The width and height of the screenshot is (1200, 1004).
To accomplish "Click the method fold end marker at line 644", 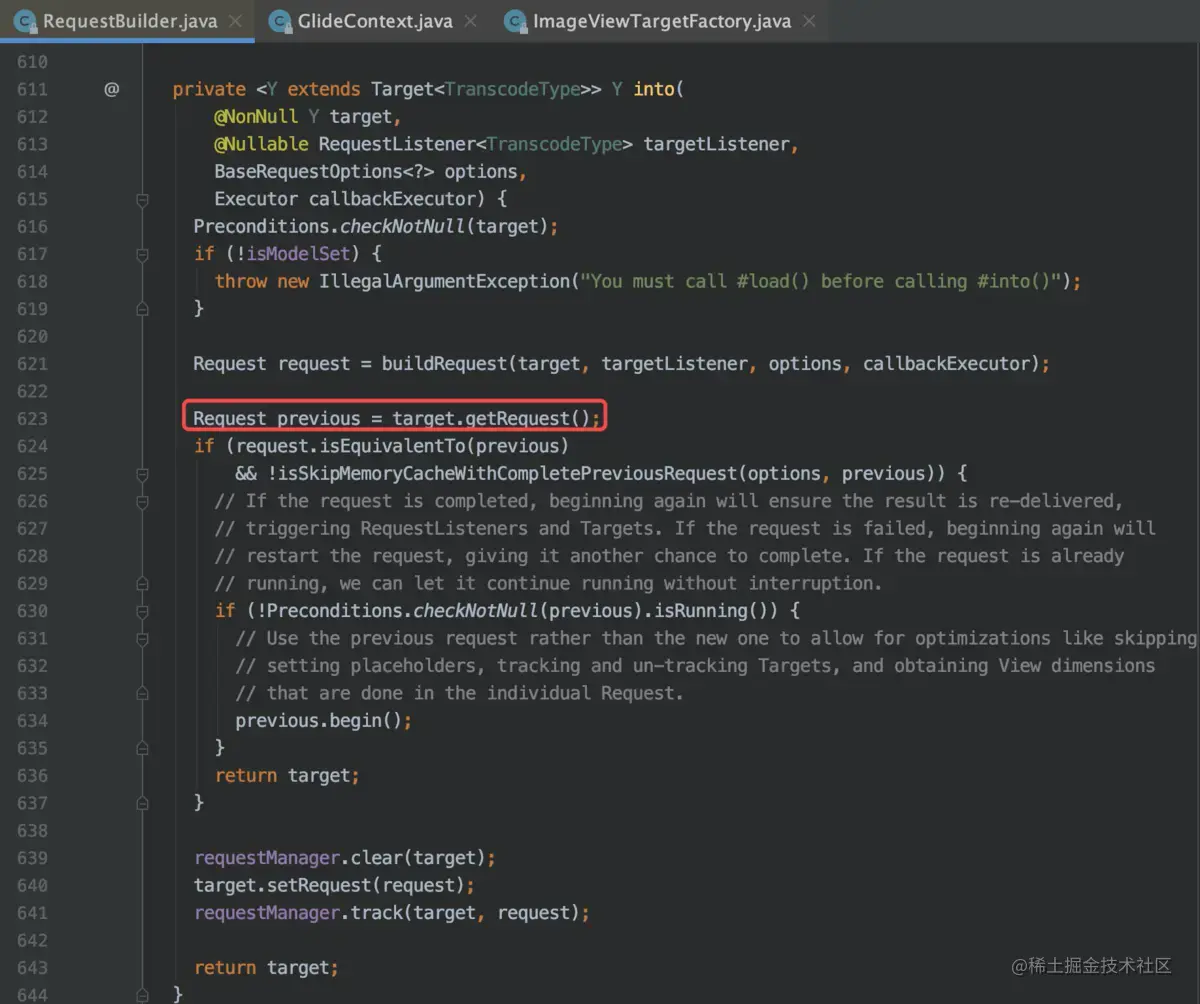I will point(142,995).
